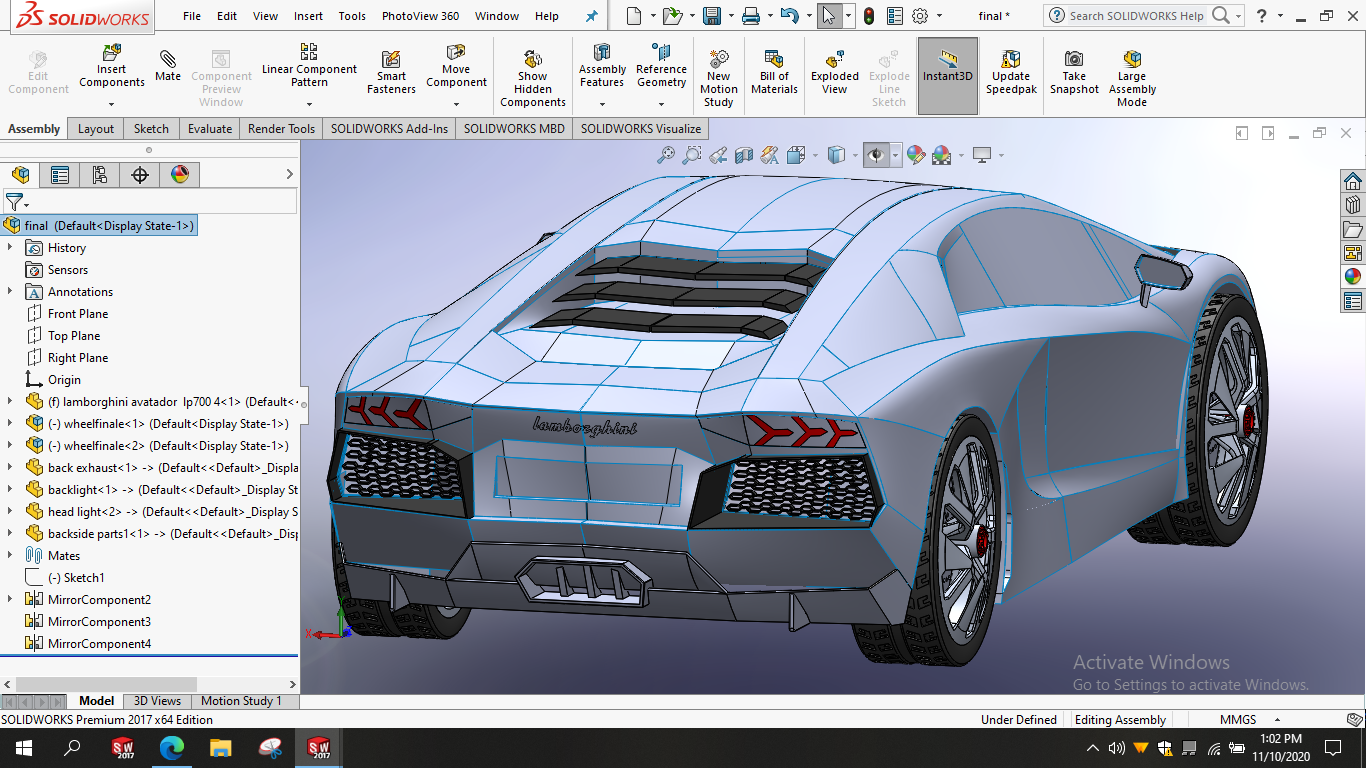Image resolution: width=1366 pixels, height=768 pixels.
Task: Toggle Large Assembly Mode
Action: click(x=1132, y=78)
